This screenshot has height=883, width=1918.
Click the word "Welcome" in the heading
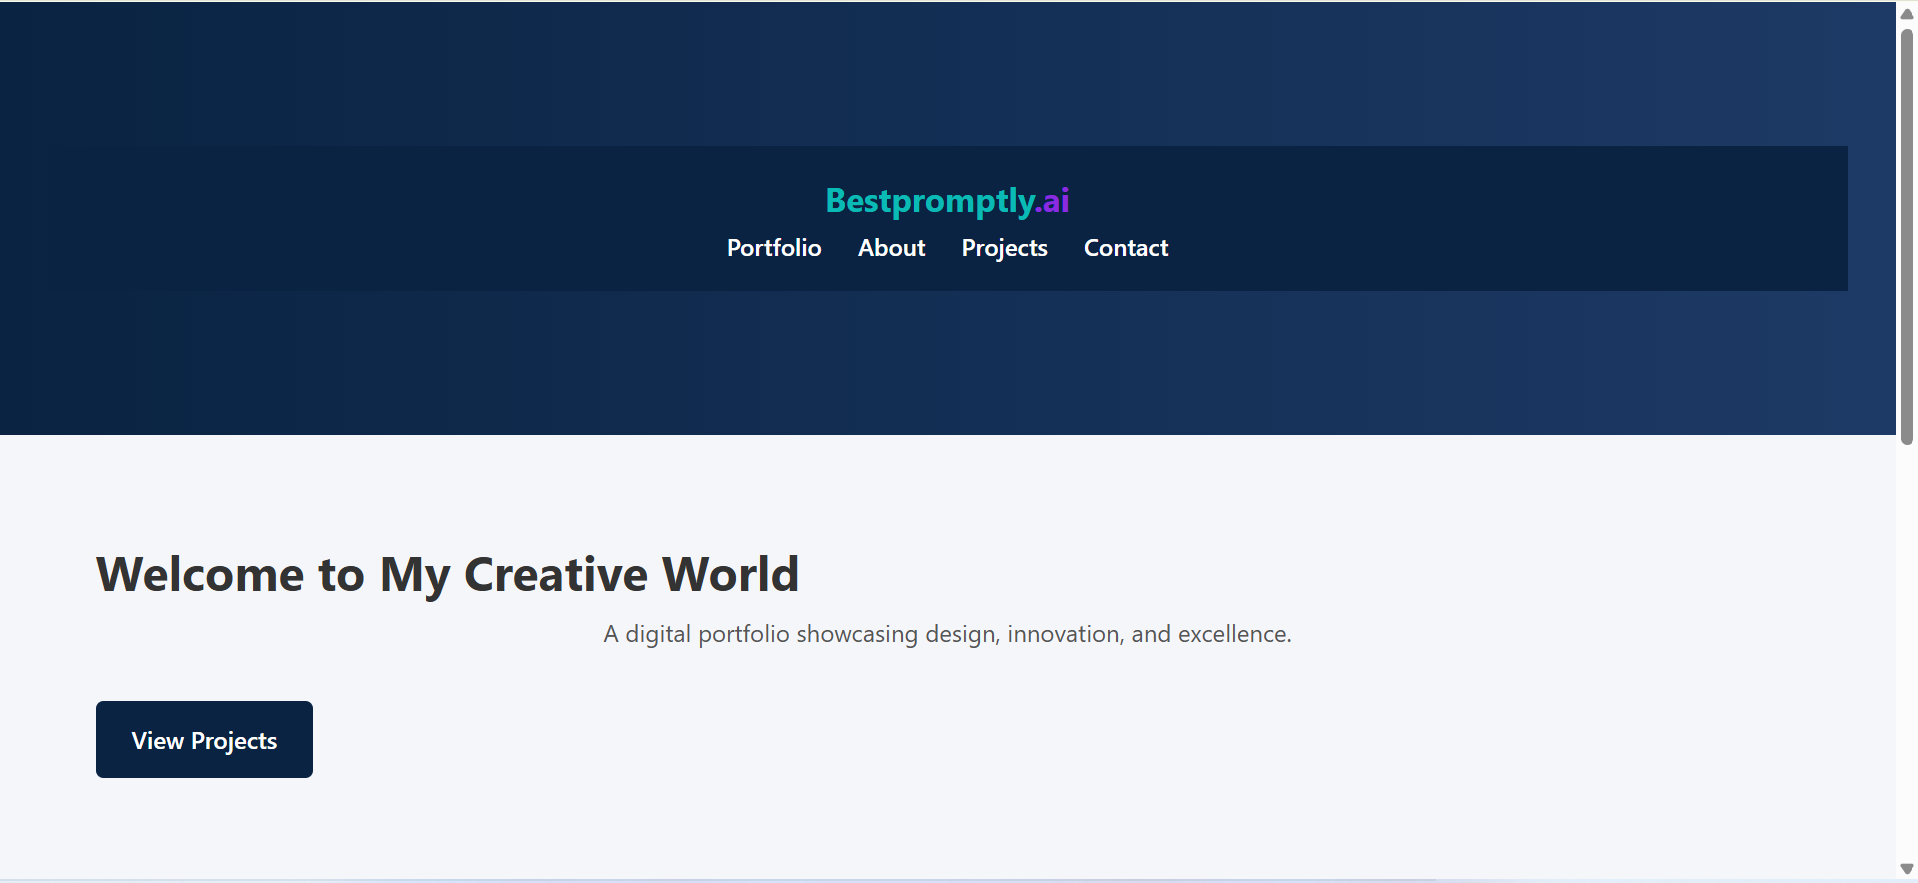coord(200,575)
